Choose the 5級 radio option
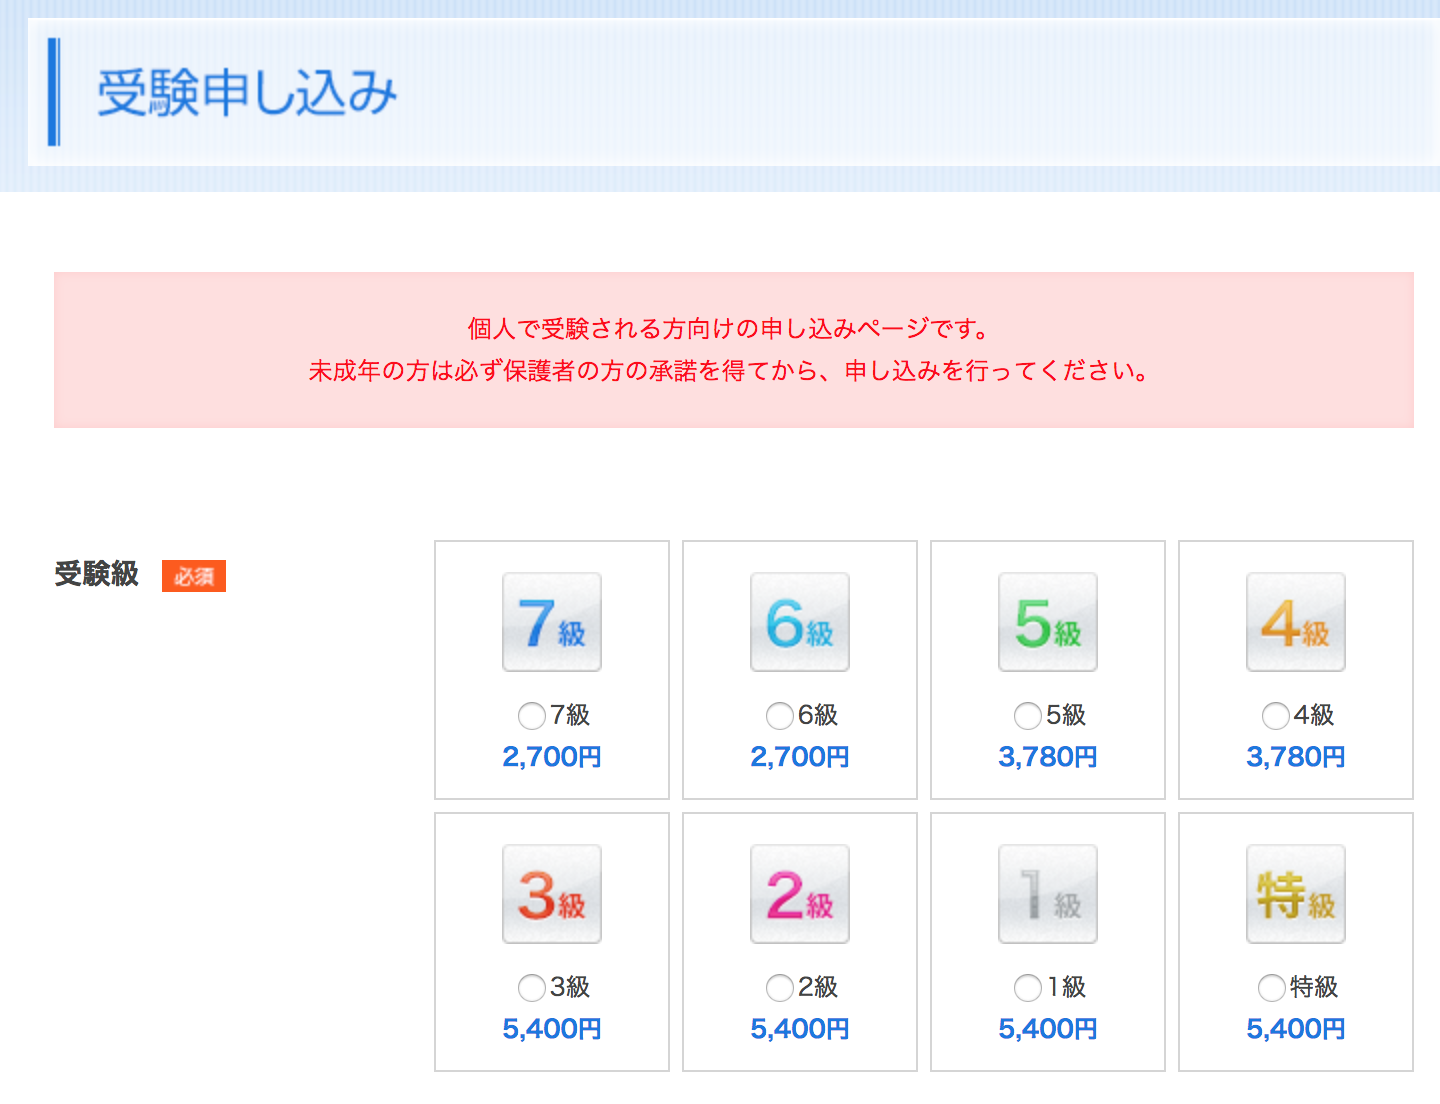The width and height of the screenshot is (1440, 1104). point(1028,716)
